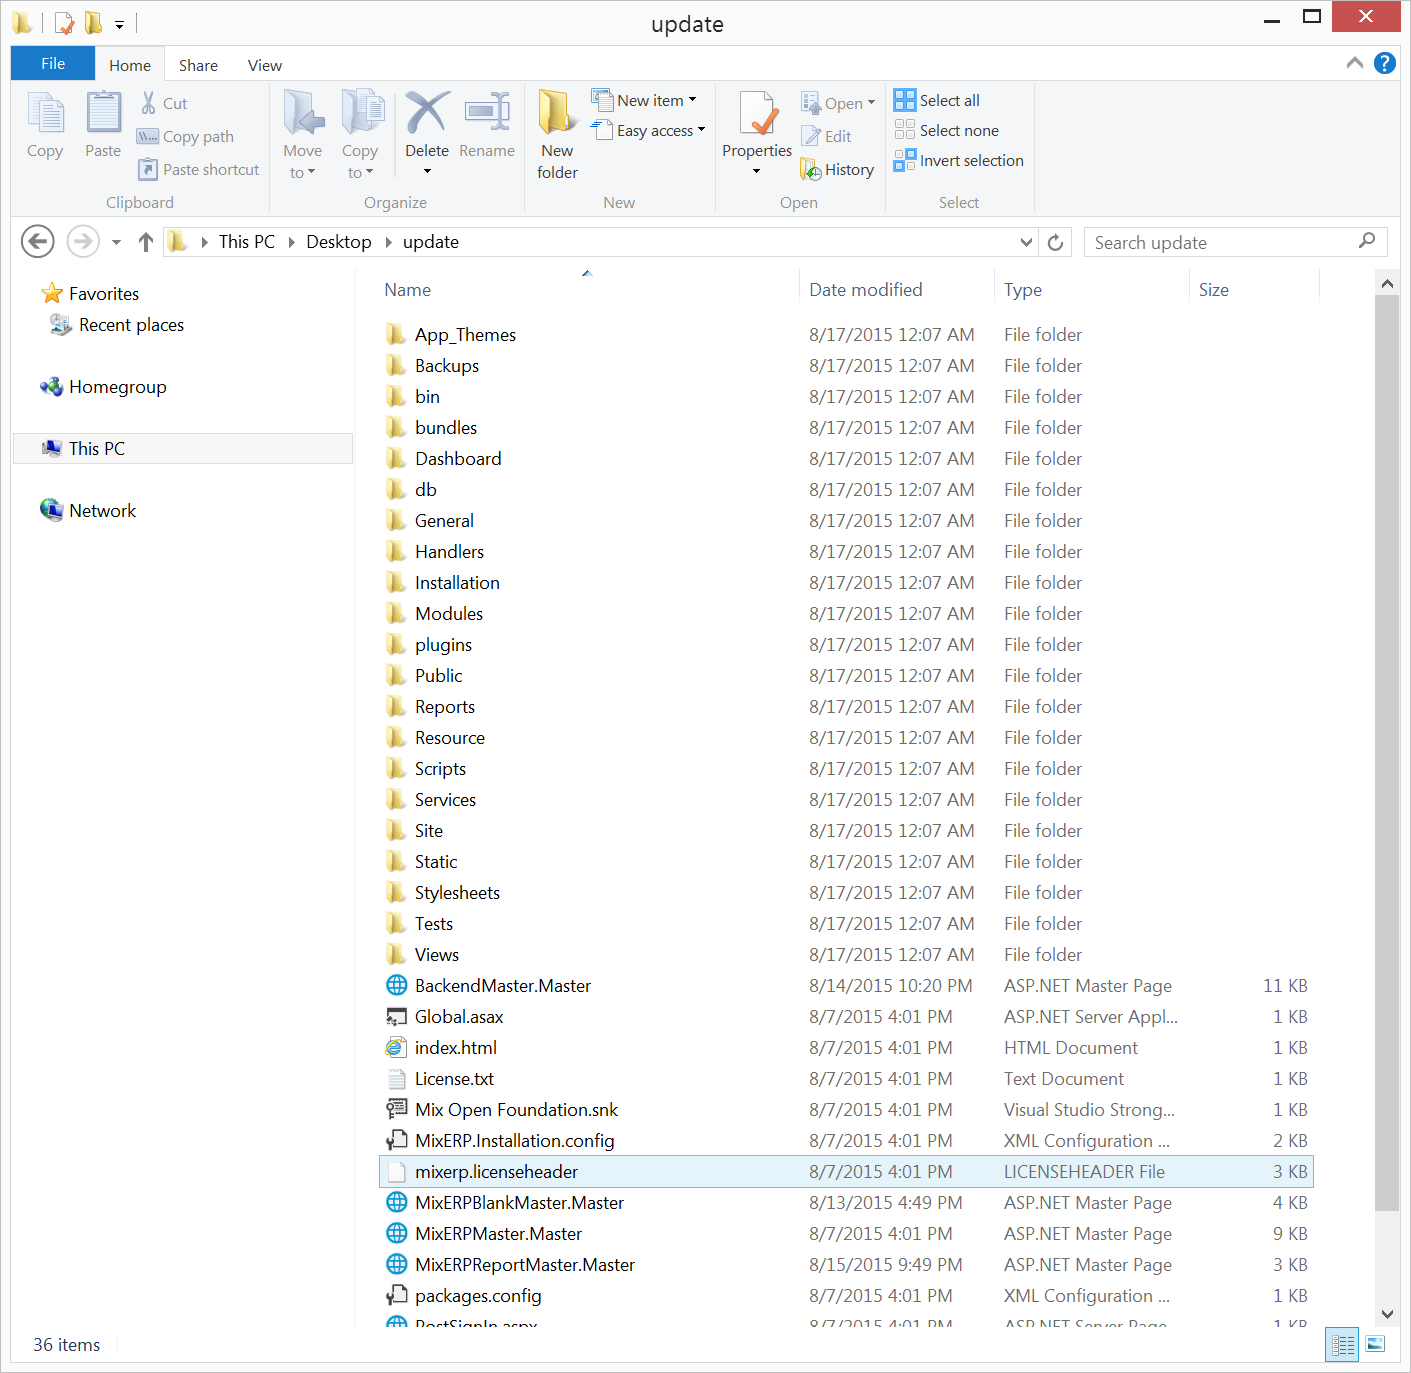Refresh the update folder view

pyautogui.click(x=1055, y=242)
